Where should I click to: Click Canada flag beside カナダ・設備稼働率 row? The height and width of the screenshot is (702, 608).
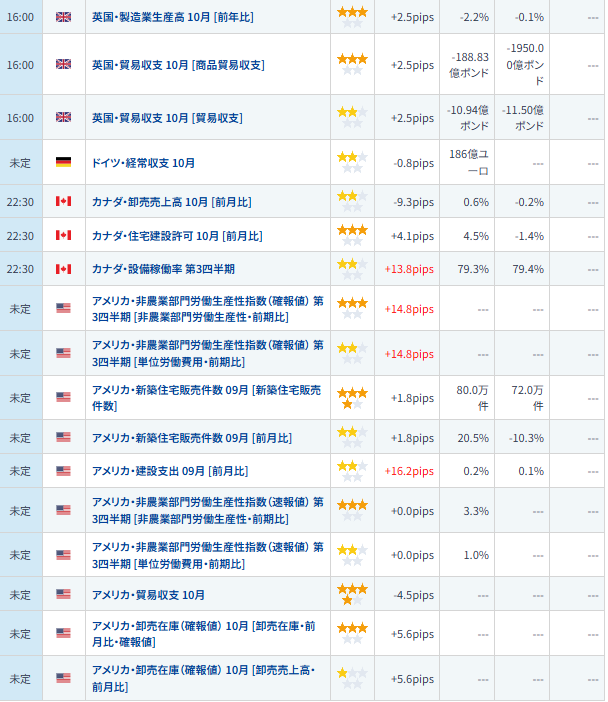click(x=63, y=269)
